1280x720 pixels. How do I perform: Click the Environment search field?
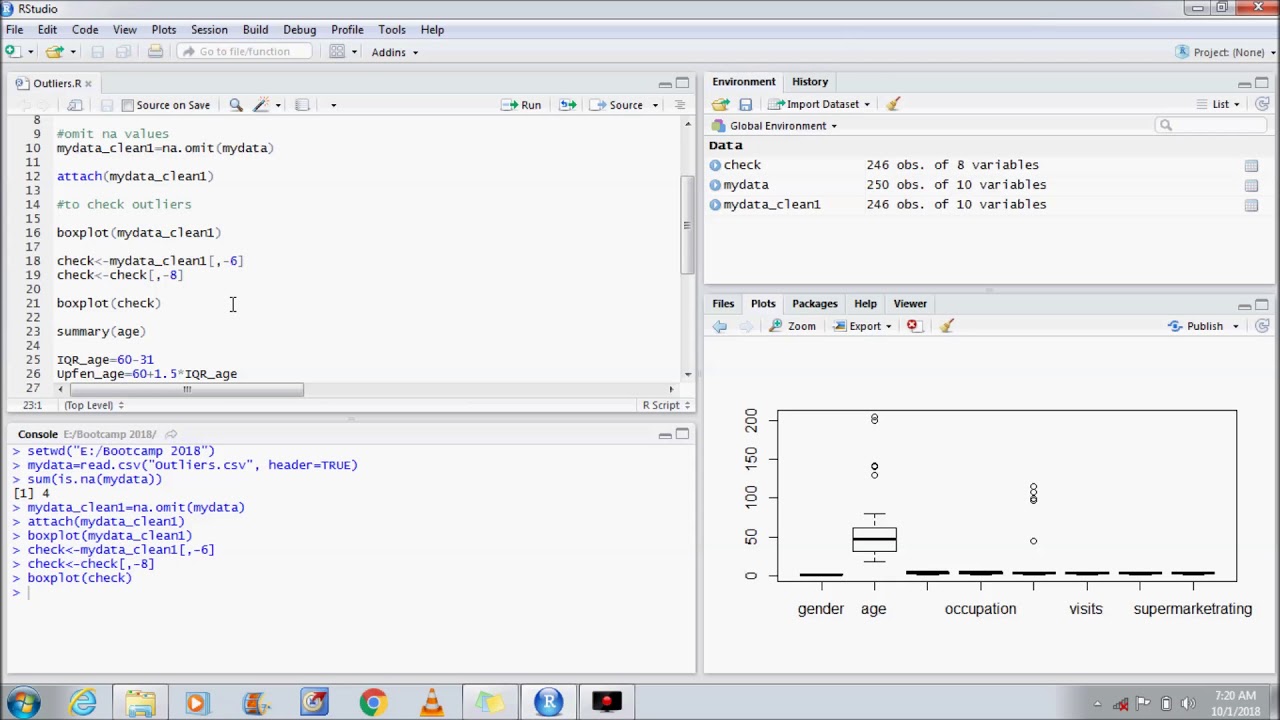(x=1213, y=125)
